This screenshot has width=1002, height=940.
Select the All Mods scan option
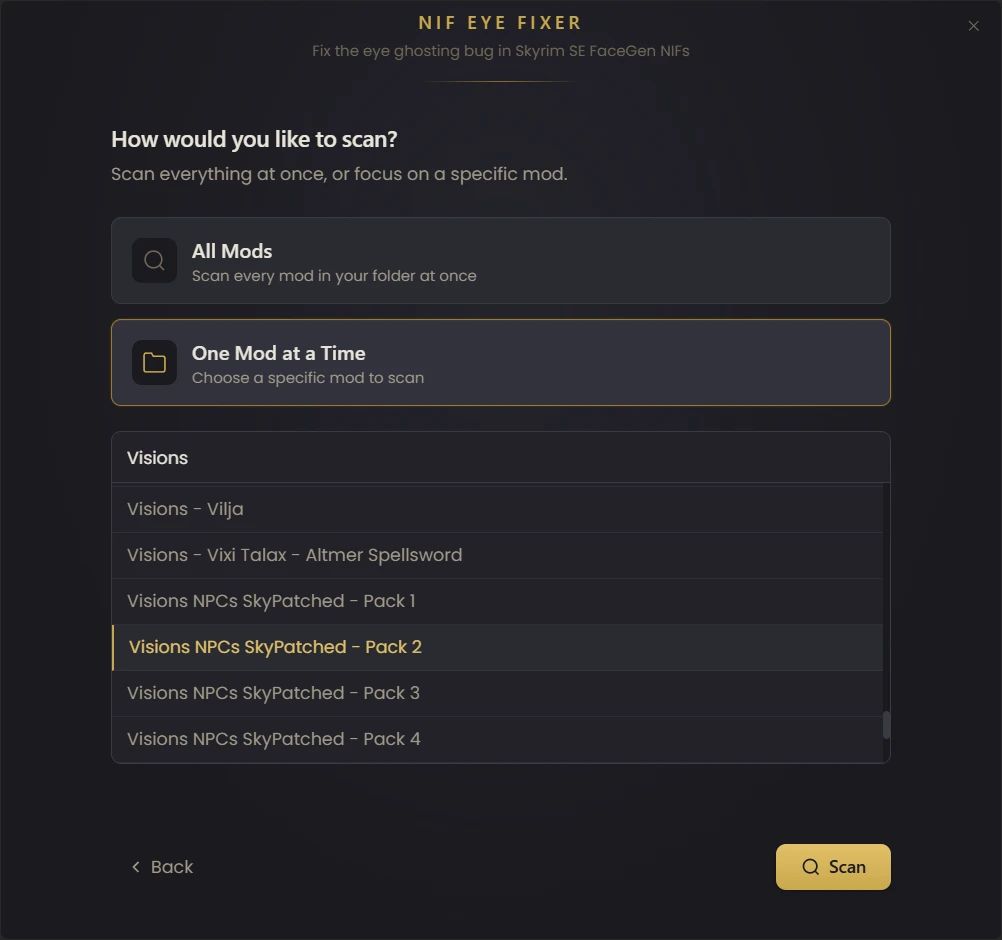tap(500, 261)
